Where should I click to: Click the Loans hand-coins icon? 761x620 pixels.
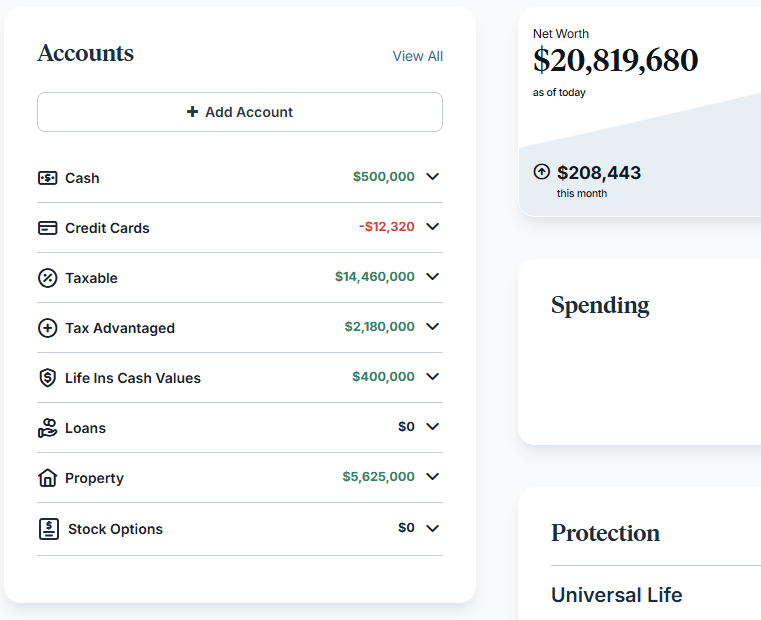point(47,428)
